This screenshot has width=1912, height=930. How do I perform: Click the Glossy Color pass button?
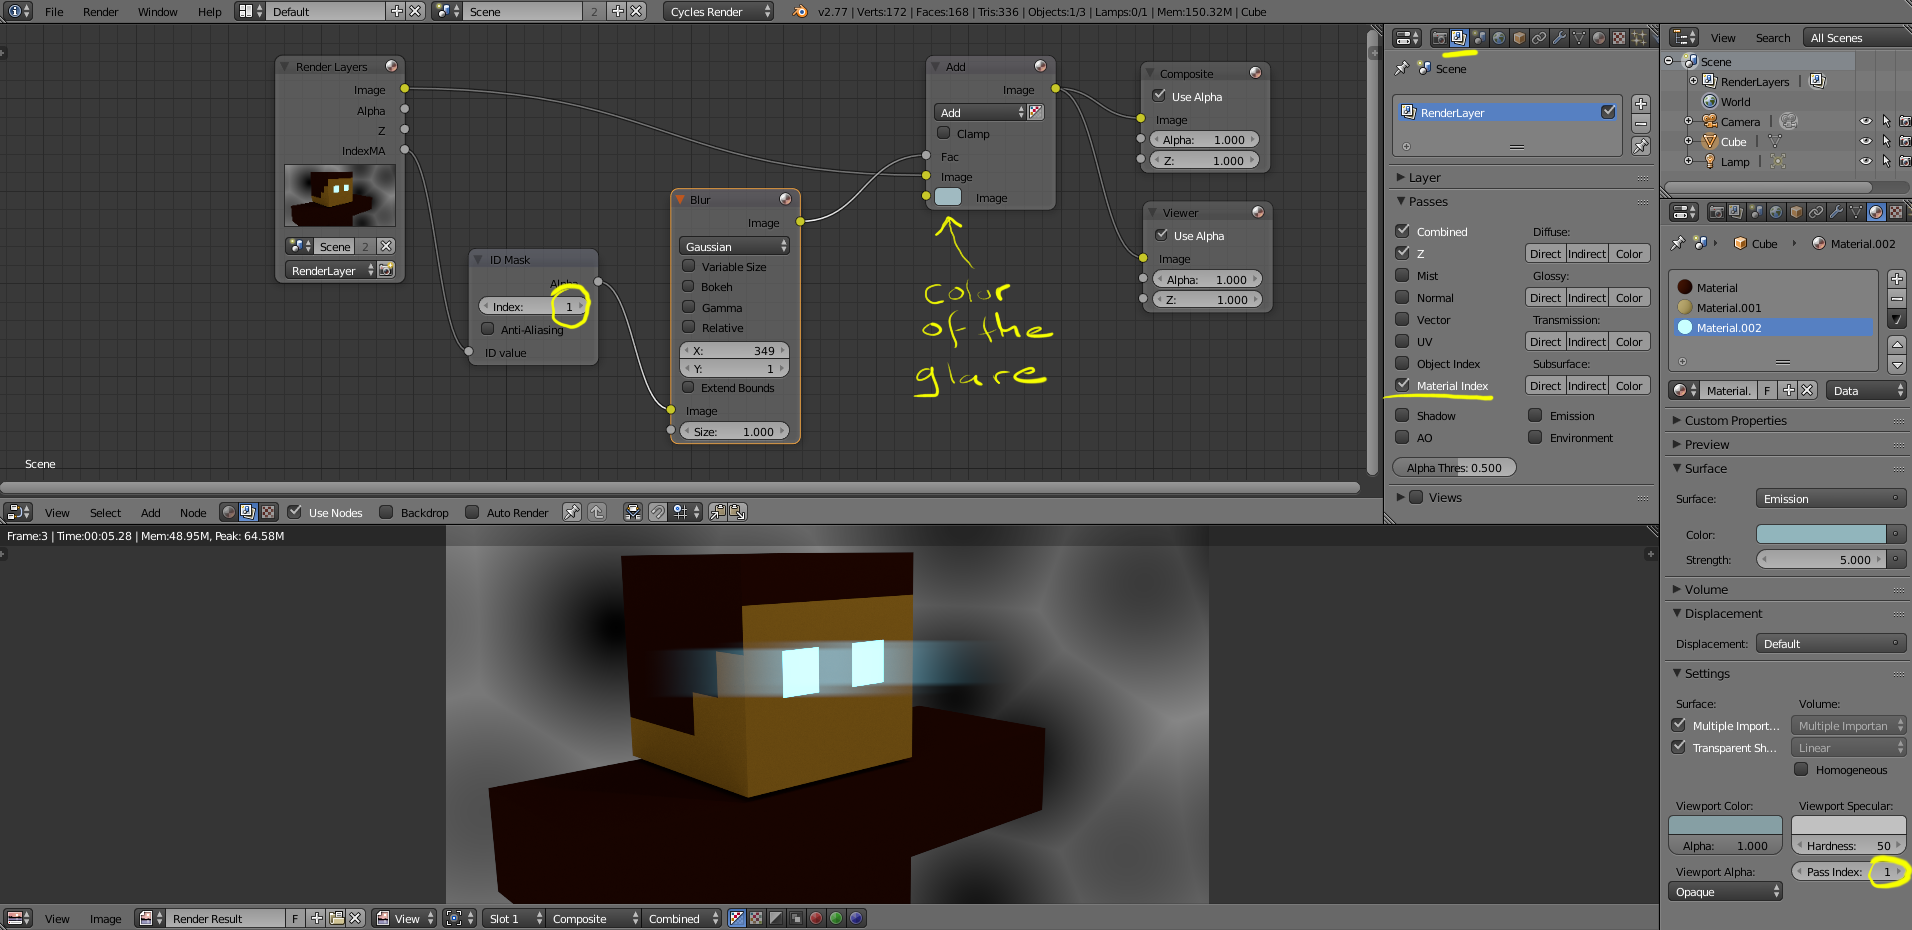[x=1628, y=297]
